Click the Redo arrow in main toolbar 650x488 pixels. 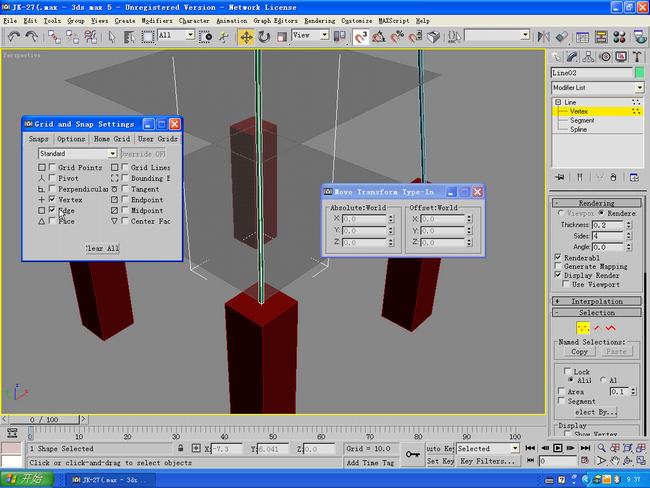(32, 37)
